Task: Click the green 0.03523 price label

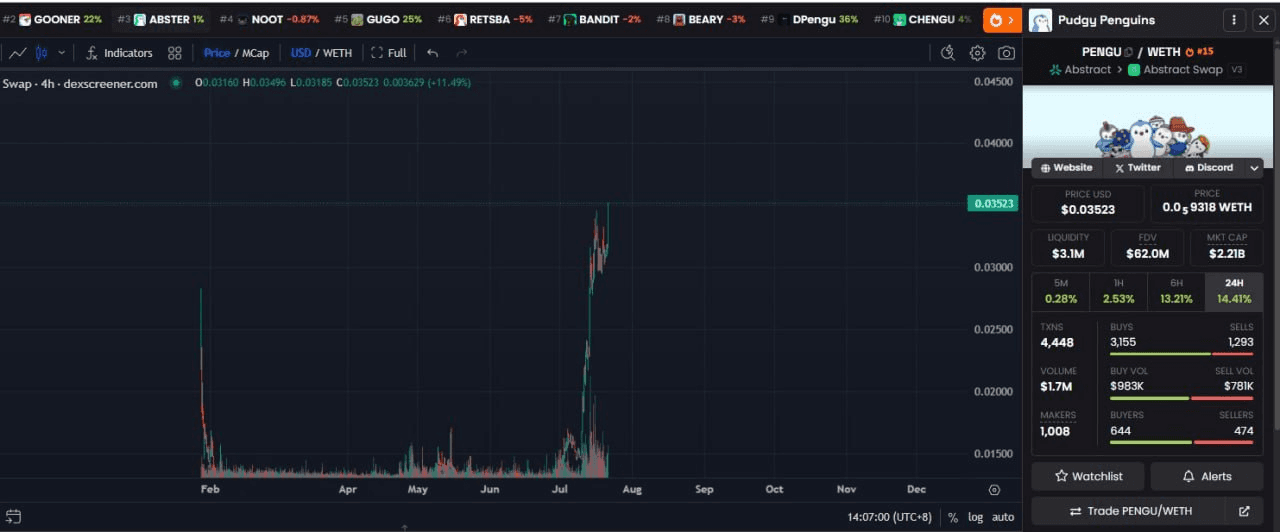Action: (992, 203)
